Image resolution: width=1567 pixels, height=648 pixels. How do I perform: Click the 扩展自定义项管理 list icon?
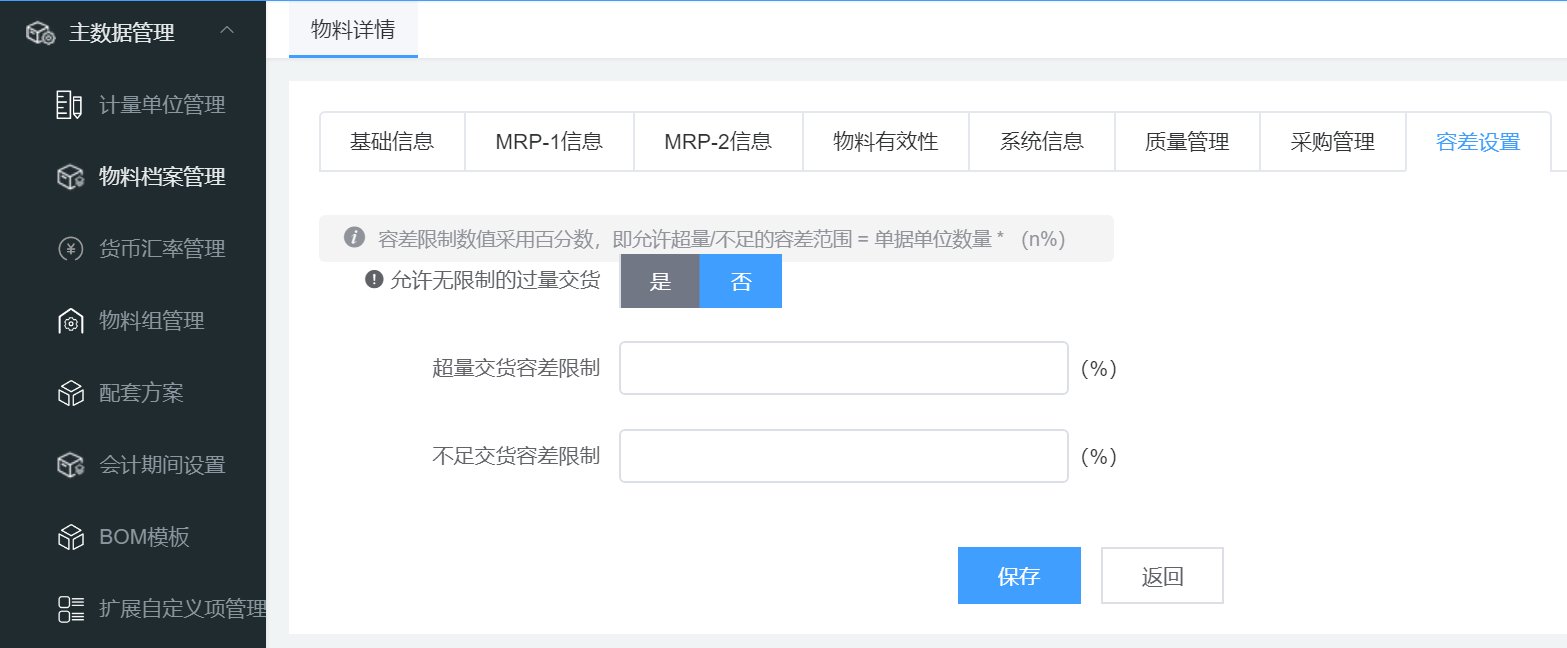coord(69,609)
